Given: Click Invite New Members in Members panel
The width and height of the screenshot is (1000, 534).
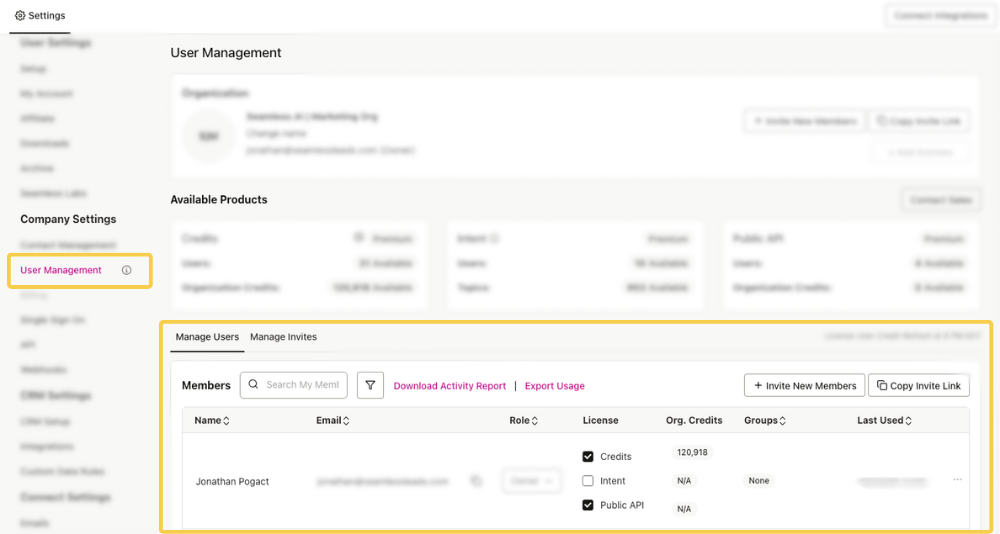Looking at the screenshot, I should pyautogui.click(x=805, y=385).
